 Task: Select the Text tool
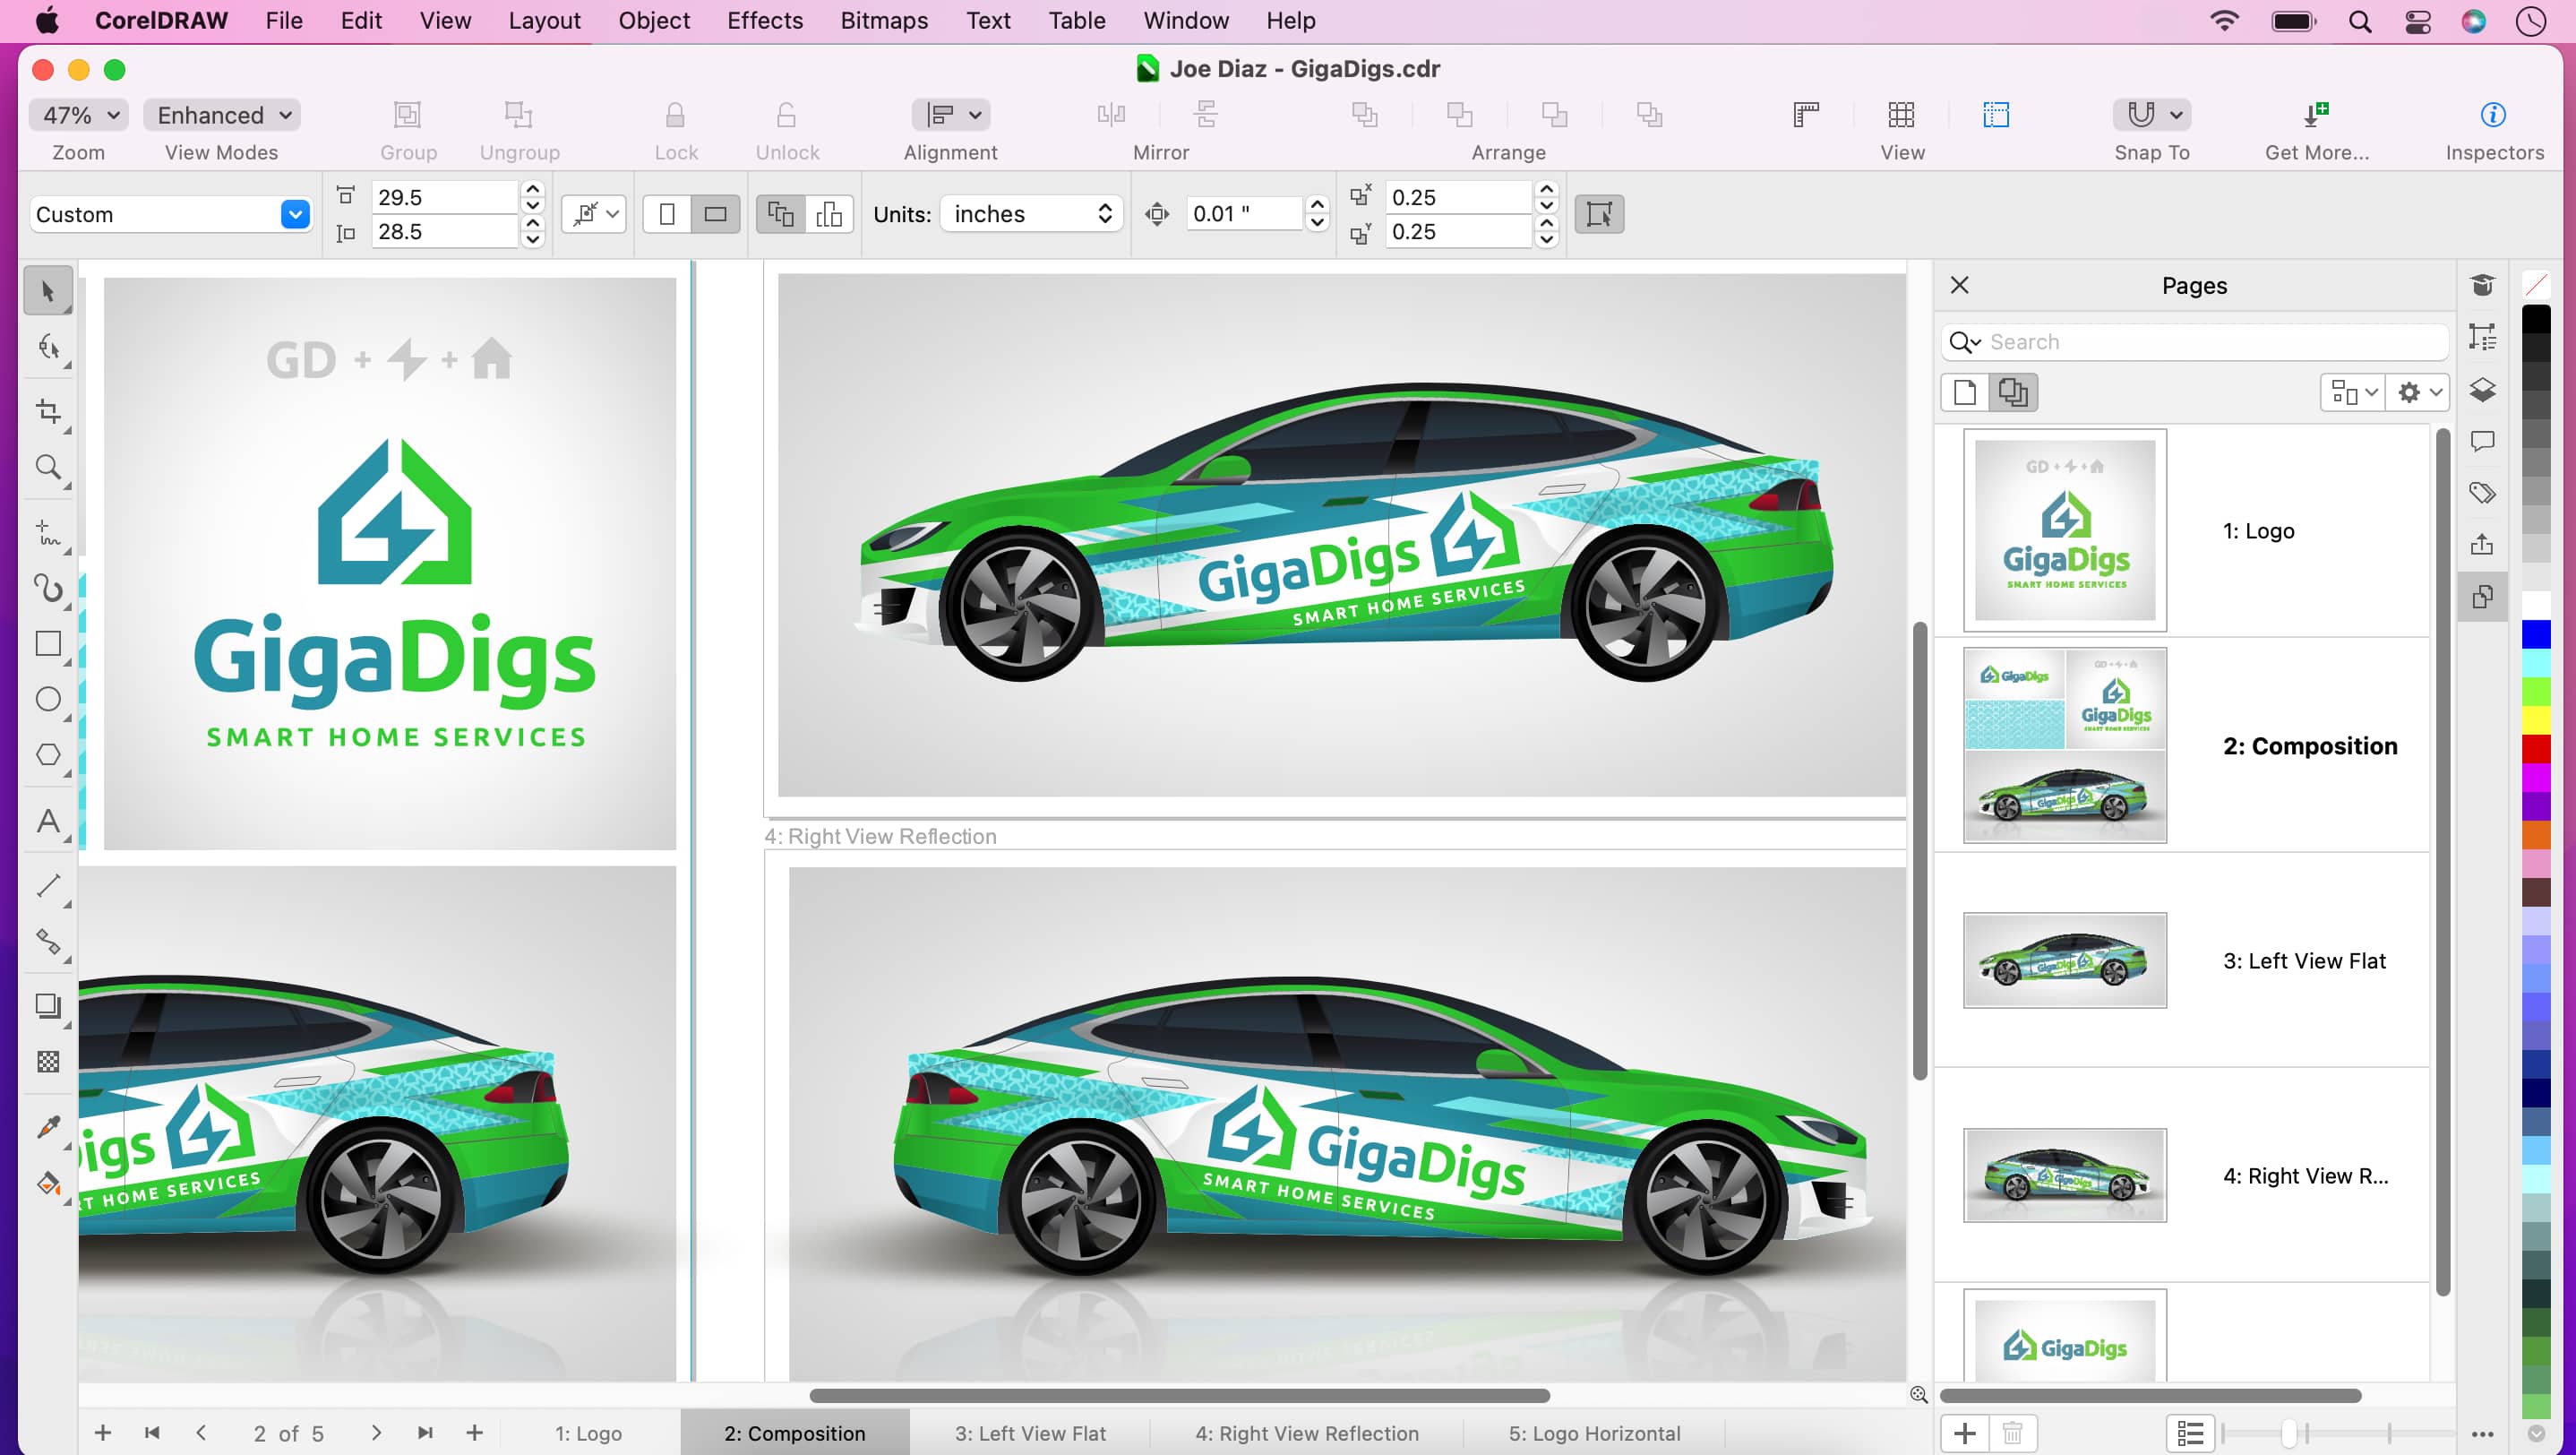(48, 822)
